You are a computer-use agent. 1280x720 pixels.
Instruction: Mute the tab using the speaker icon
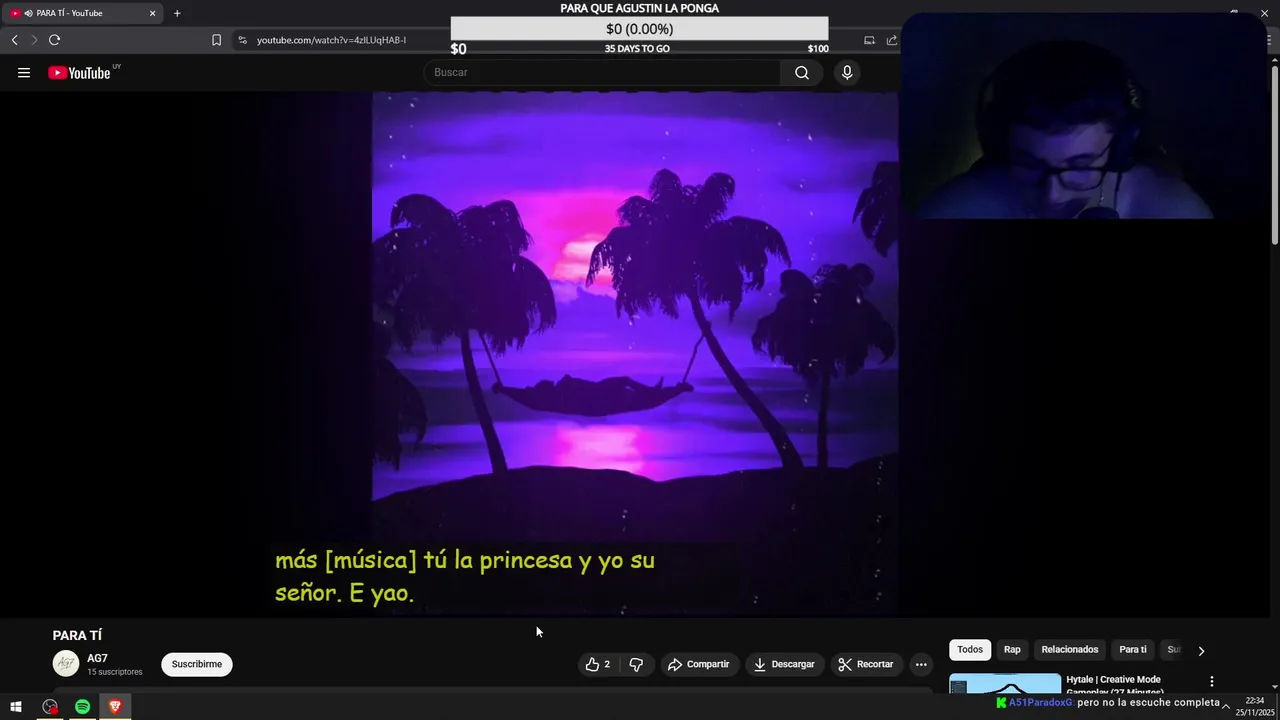click(28, 13)
